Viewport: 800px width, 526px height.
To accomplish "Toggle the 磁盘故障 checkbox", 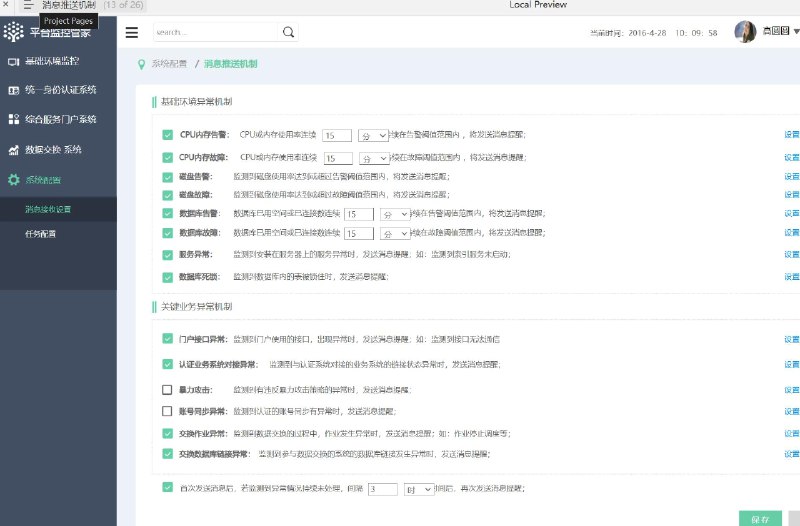I will tap(167, 195).
